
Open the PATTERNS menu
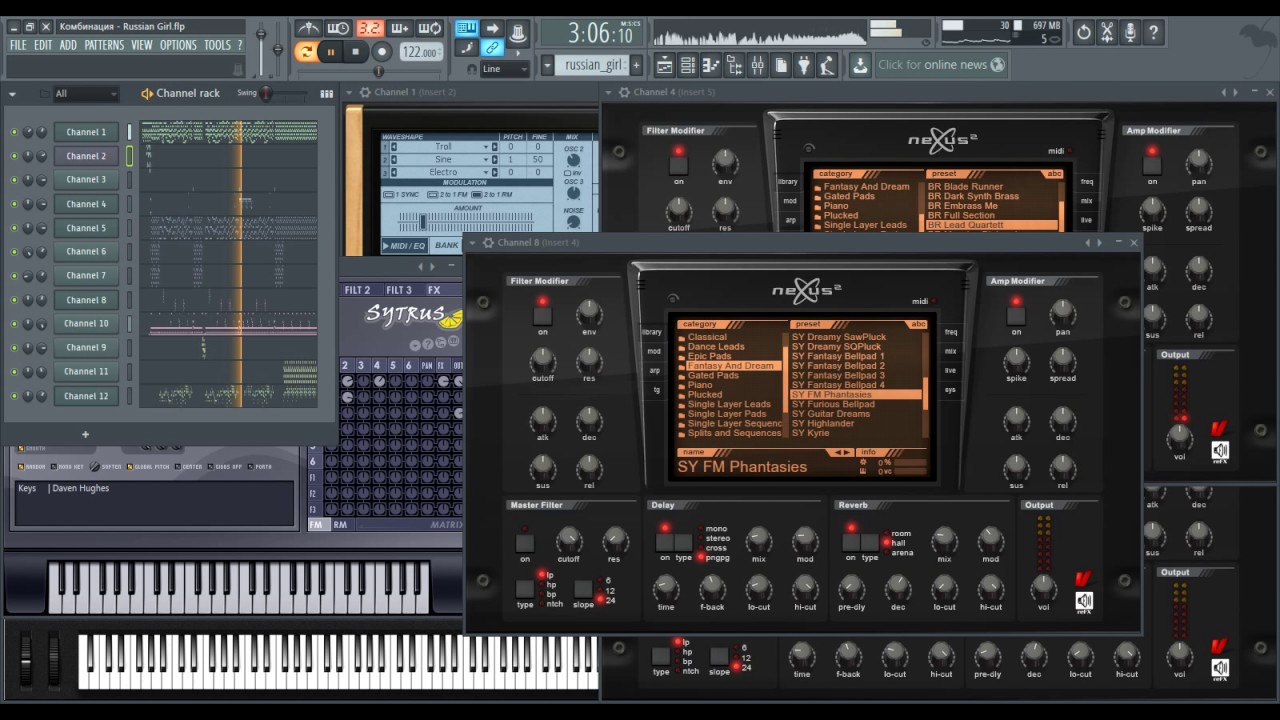pos(104,45)
